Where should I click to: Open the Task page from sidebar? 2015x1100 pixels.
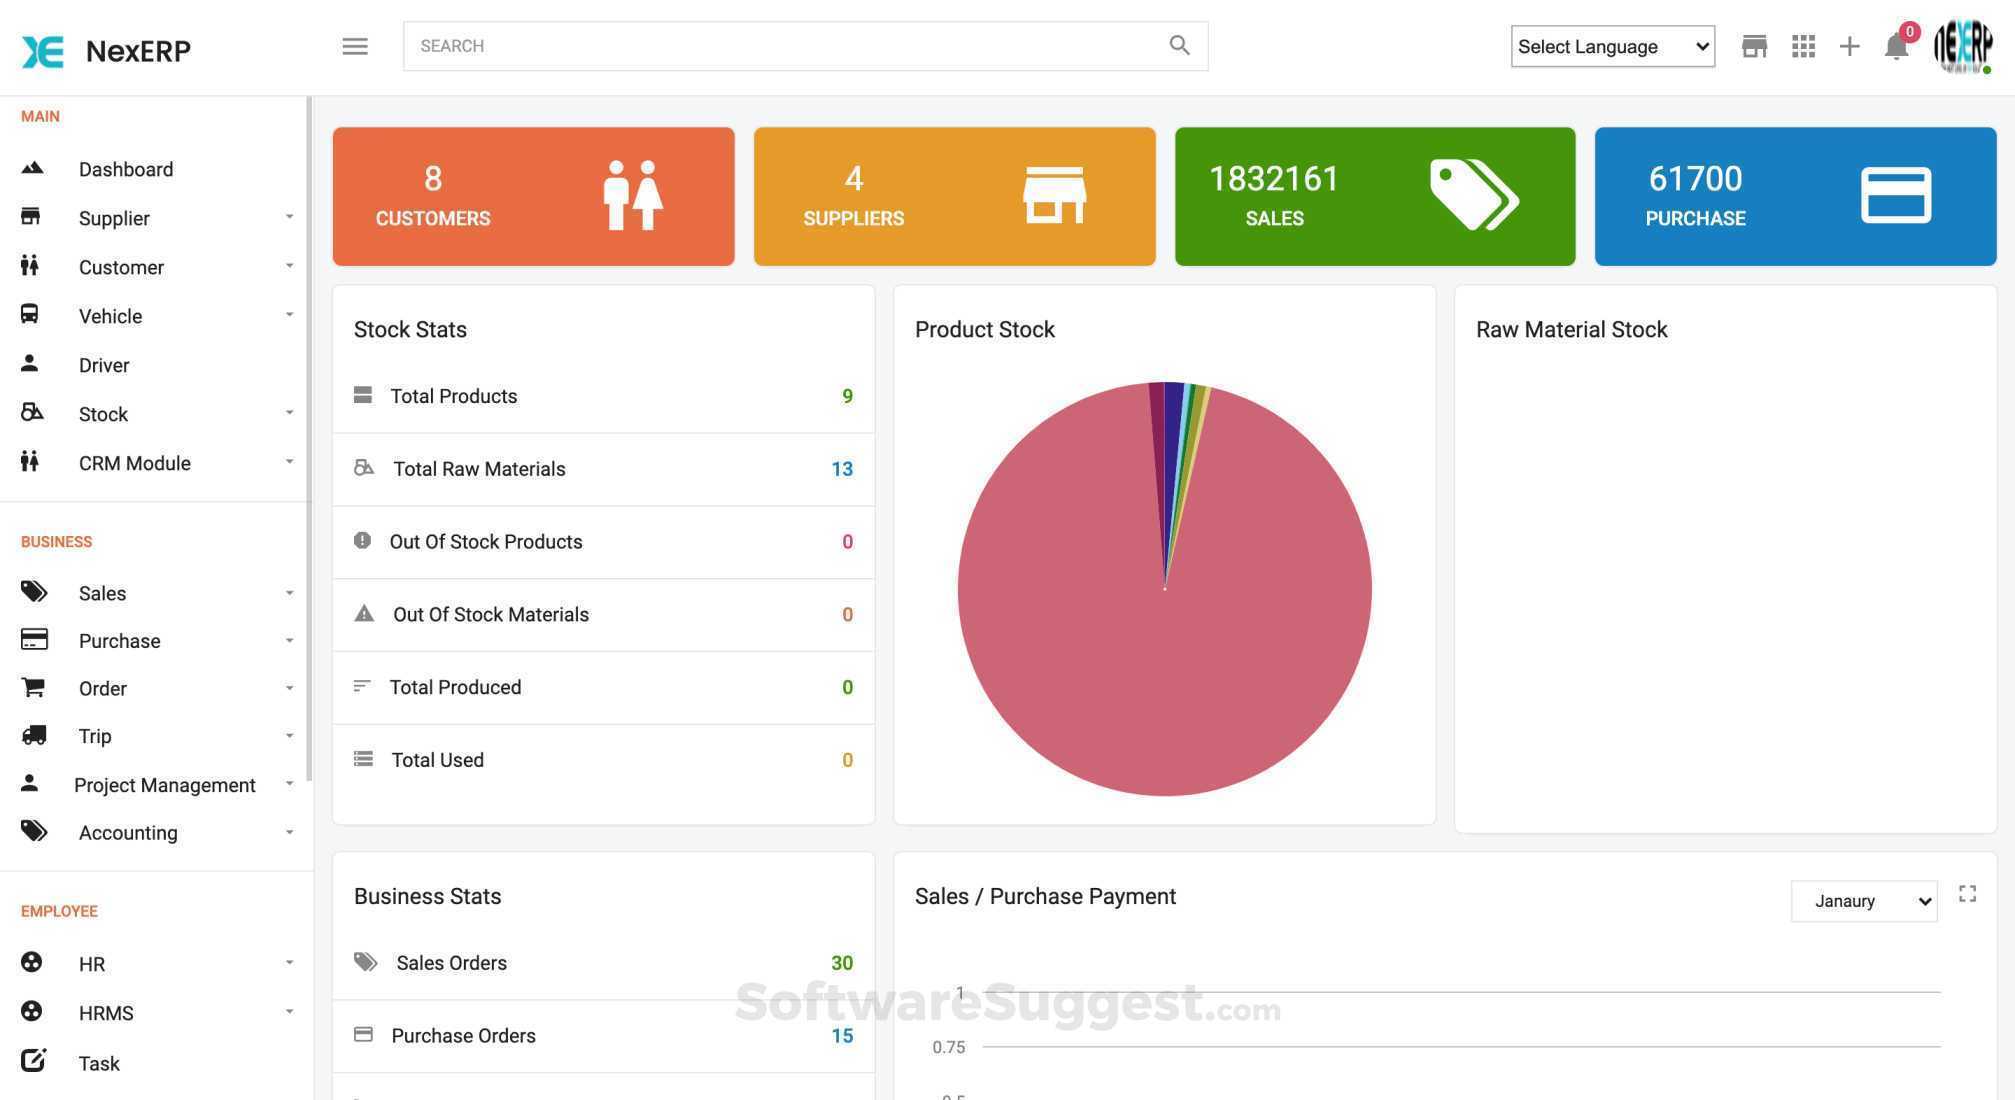click(x=99, y=1063)
